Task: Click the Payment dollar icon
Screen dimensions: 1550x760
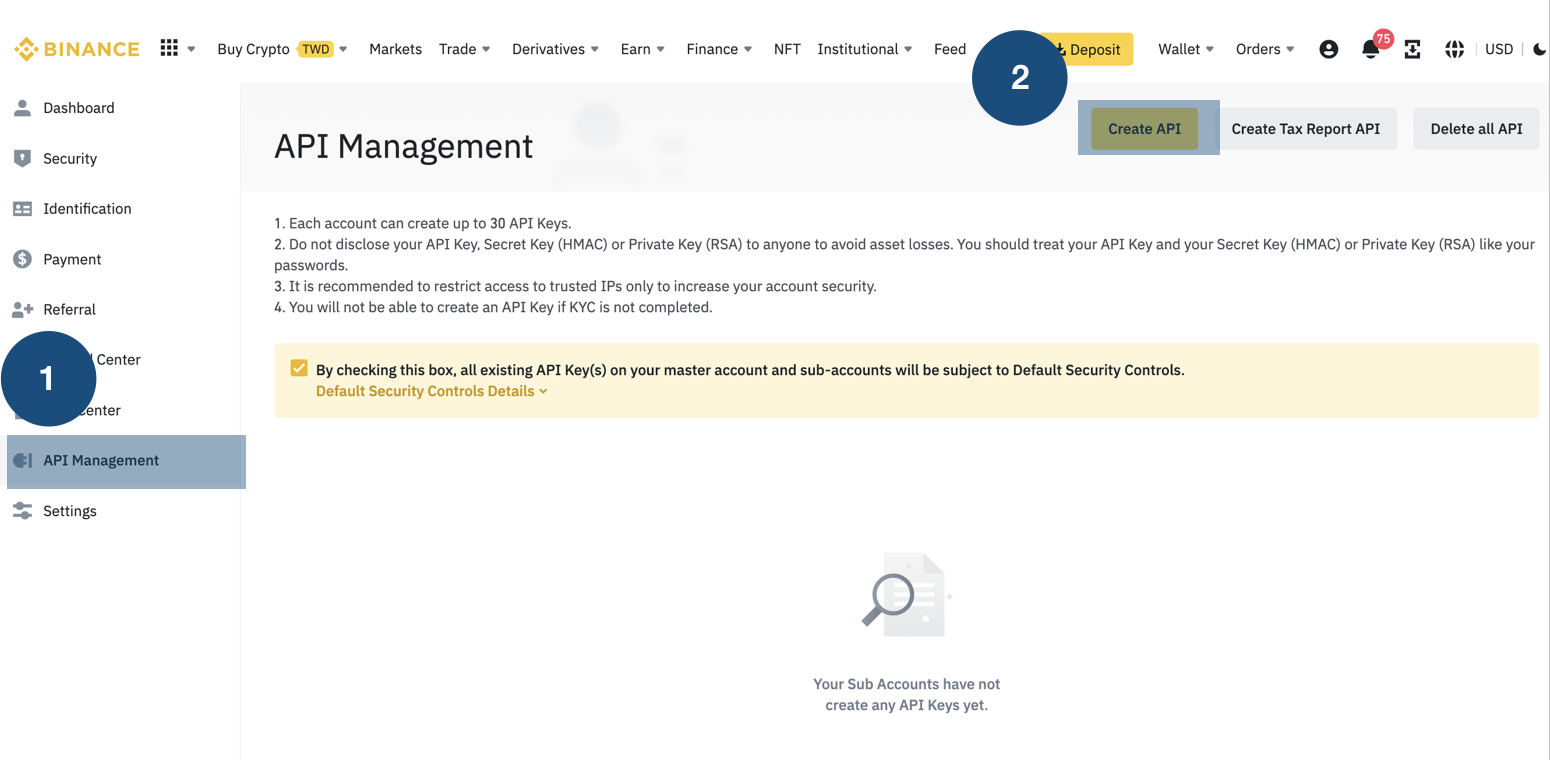Action: 22,259
